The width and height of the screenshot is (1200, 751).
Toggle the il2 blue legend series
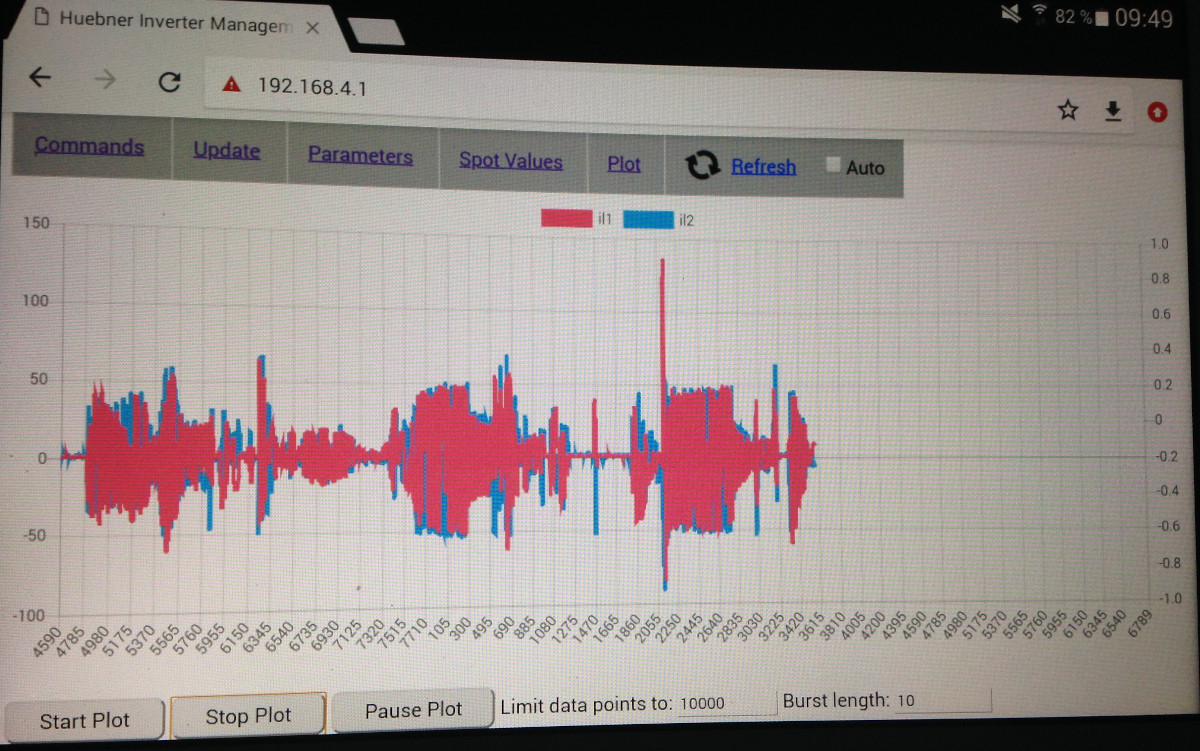pos(648,220)
